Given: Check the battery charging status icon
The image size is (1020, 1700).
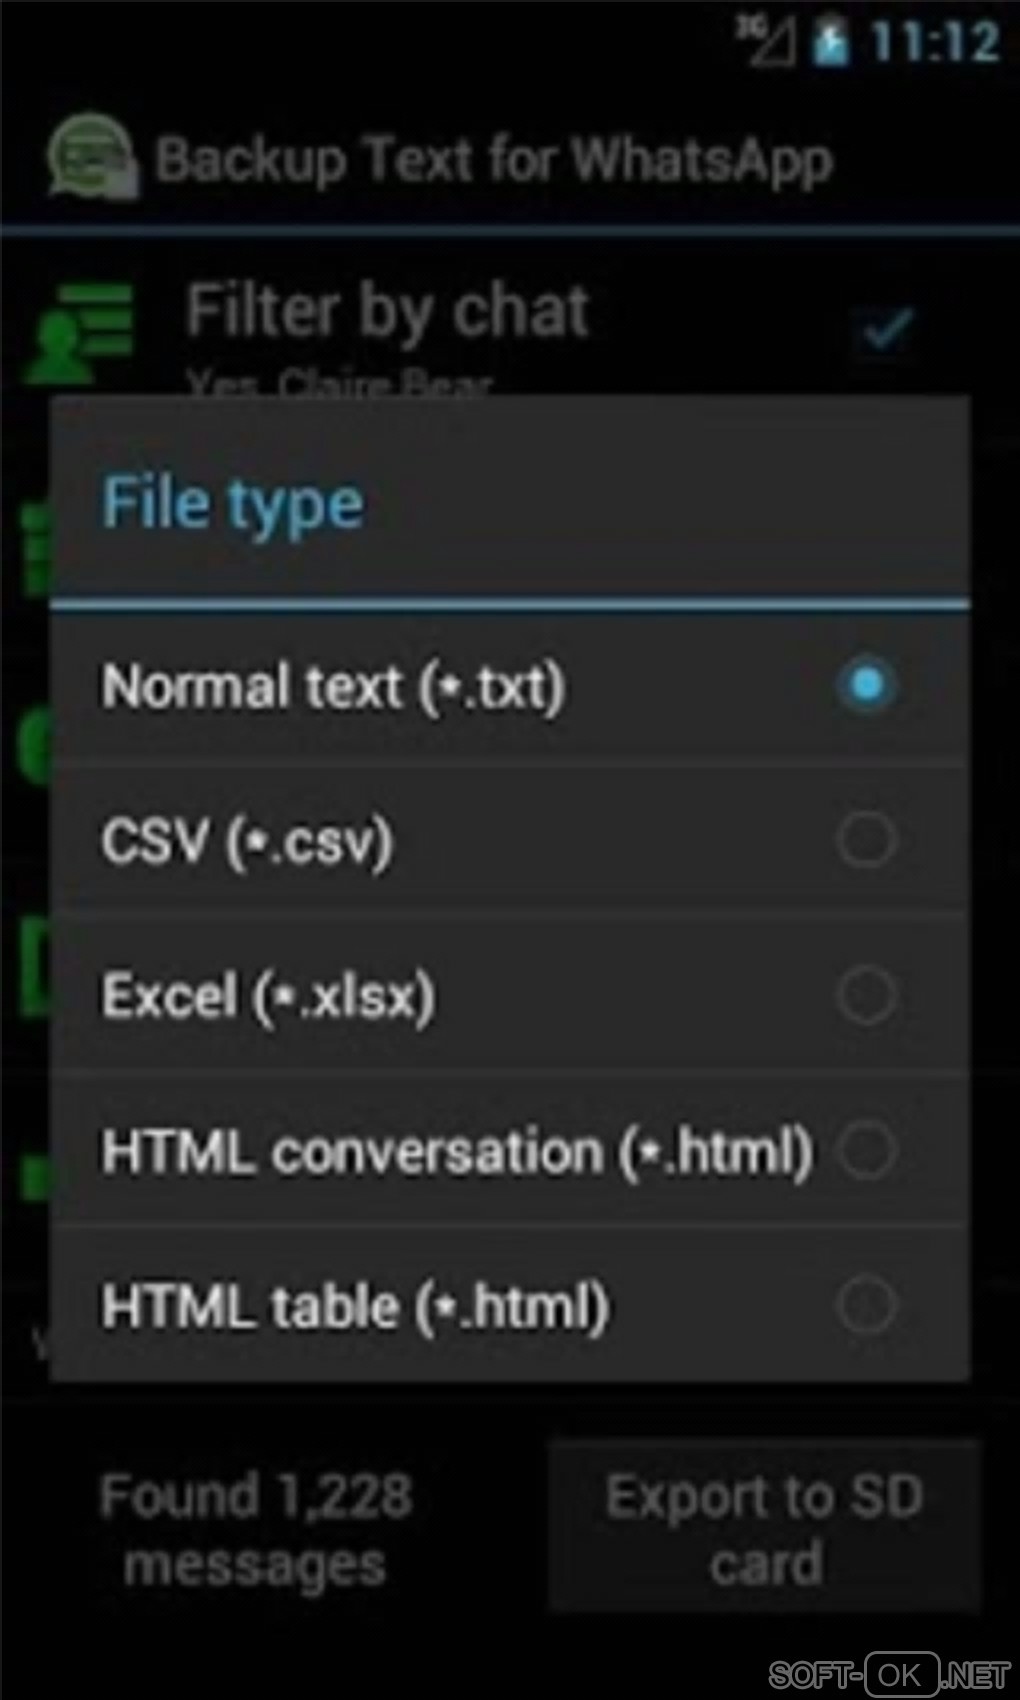Looking at the screenshot, I should (830, 42).
